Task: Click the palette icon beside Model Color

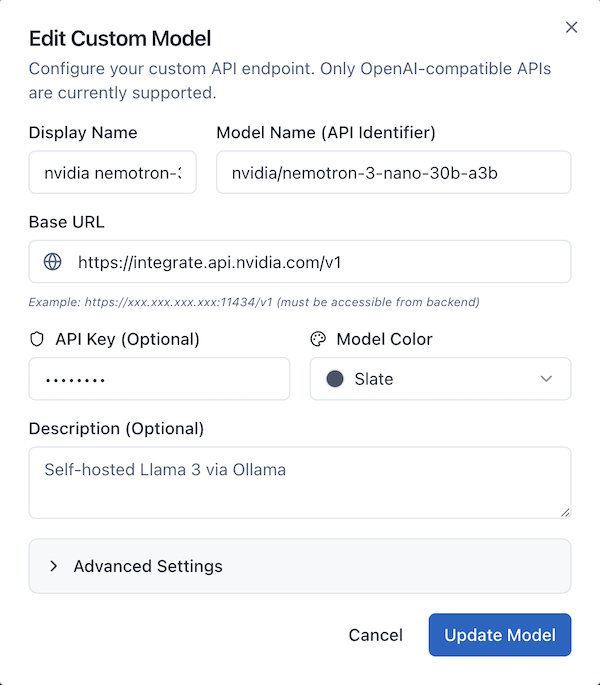Action: pos(318,339)
